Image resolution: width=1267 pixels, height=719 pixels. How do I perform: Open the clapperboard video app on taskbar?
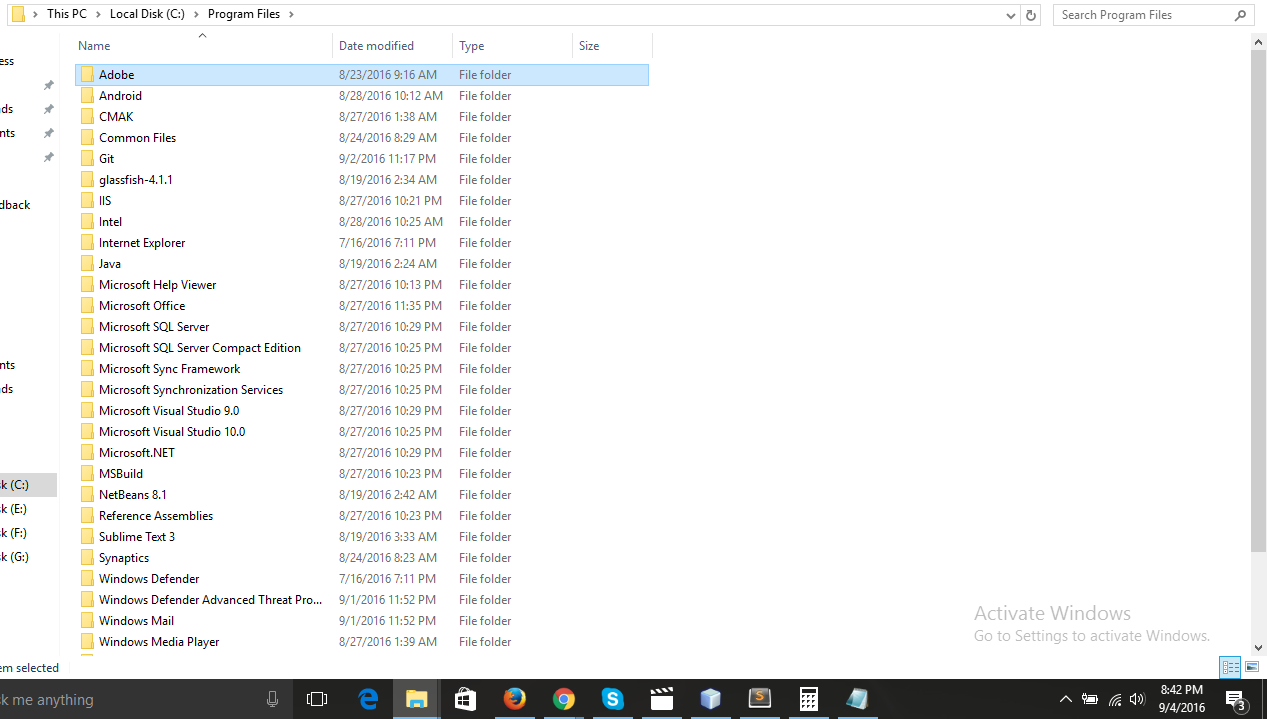tap(662, 699)
